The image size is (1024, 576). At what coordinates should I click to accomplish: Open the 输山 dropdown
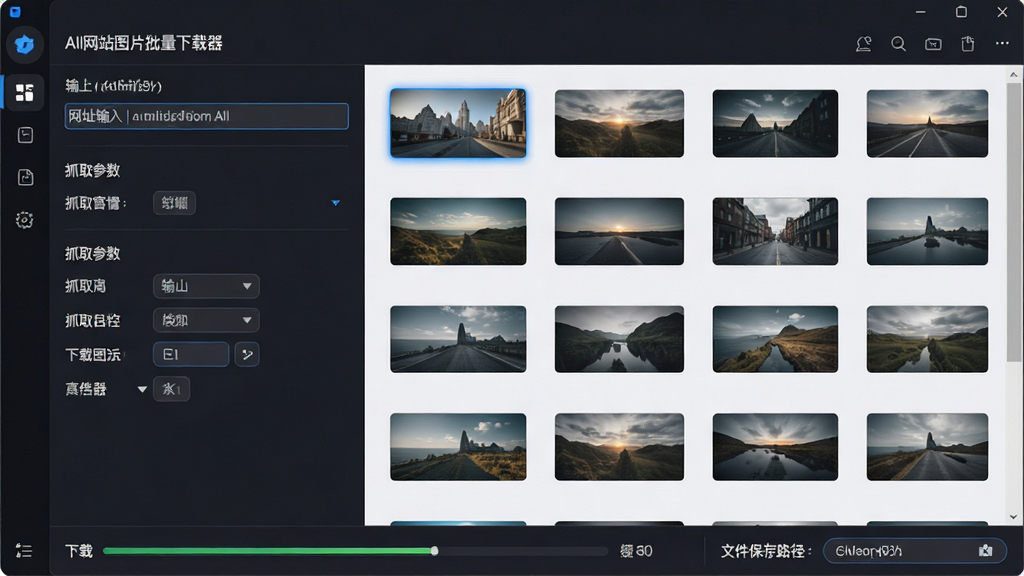pyautogui.click(x=206, y=286)
